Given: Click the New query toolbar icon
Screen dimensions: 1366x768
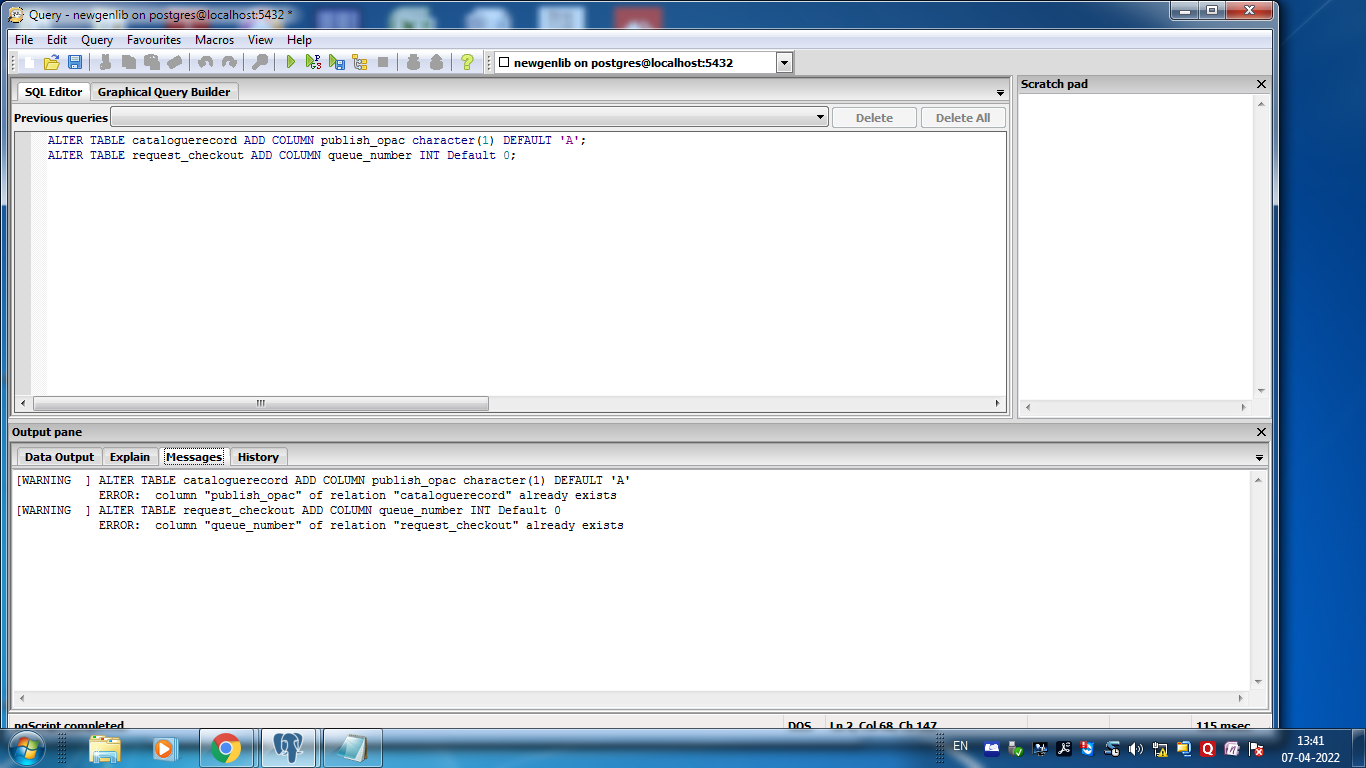Looking at the screenshot, I should (x=29, y=63).
